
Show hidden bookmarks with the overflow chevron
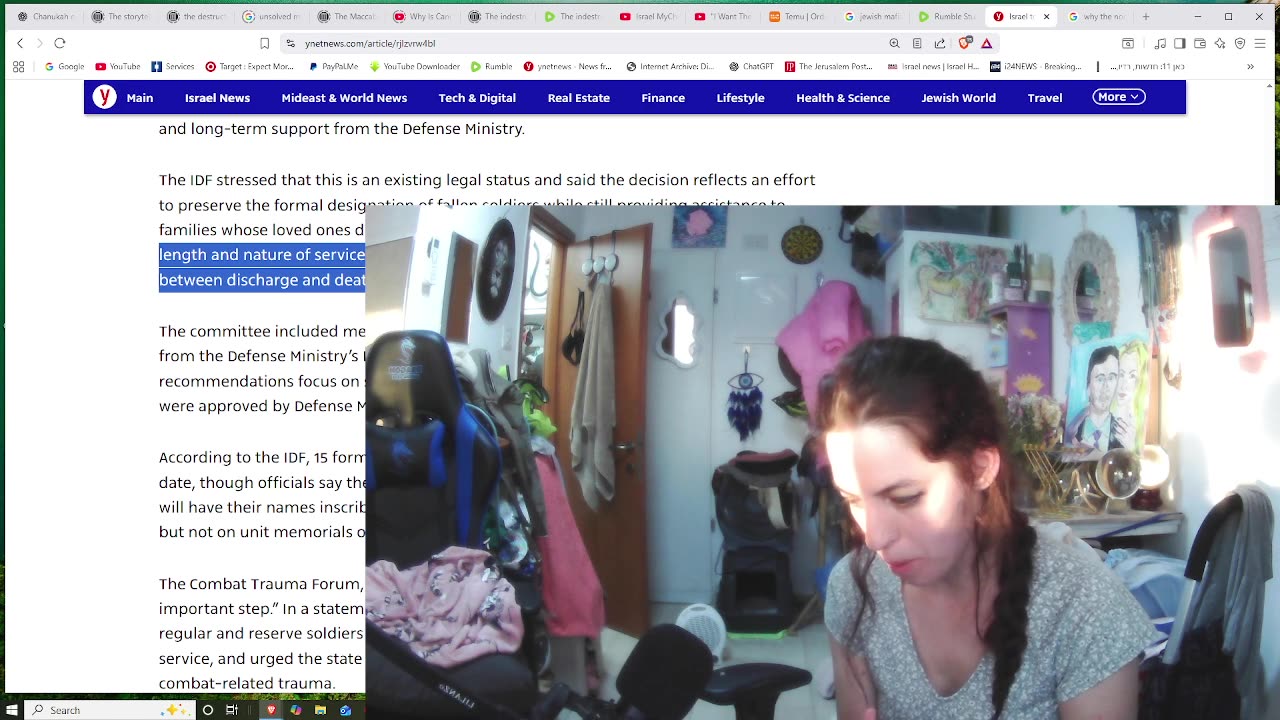(1250, 67)
